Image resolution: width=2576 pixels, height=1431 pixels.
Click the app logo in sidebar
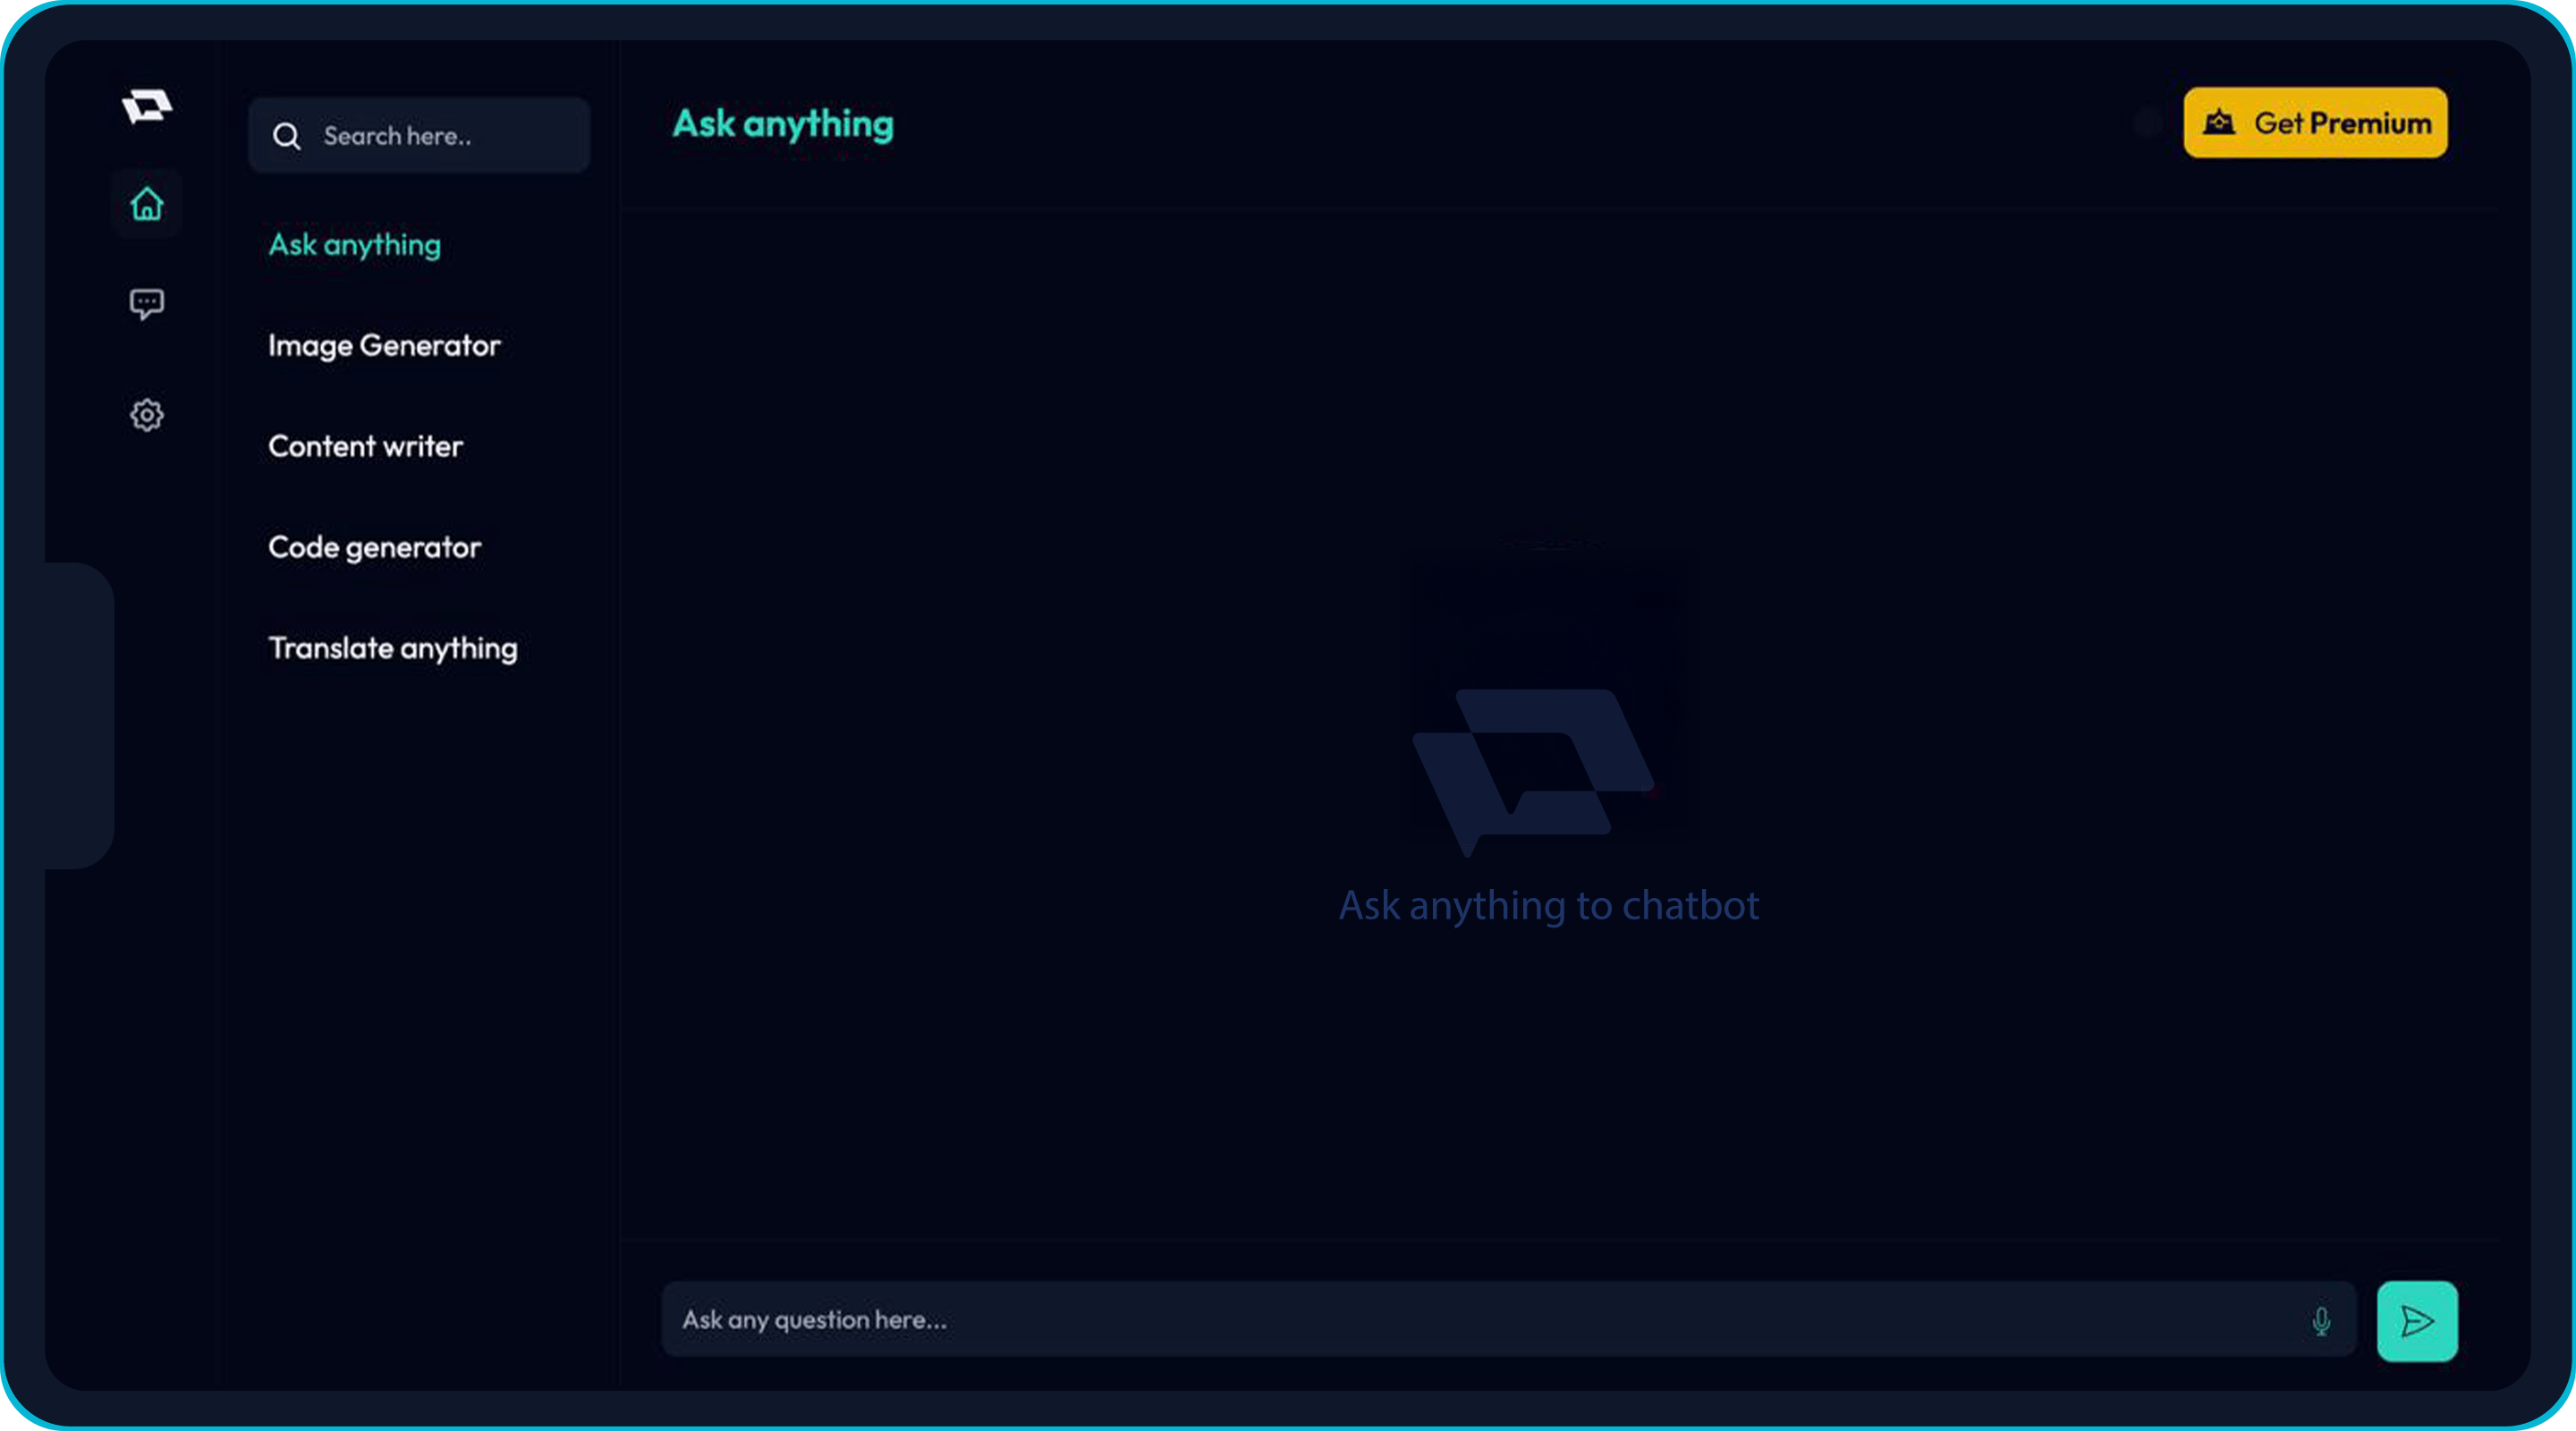tap(147, 105)
